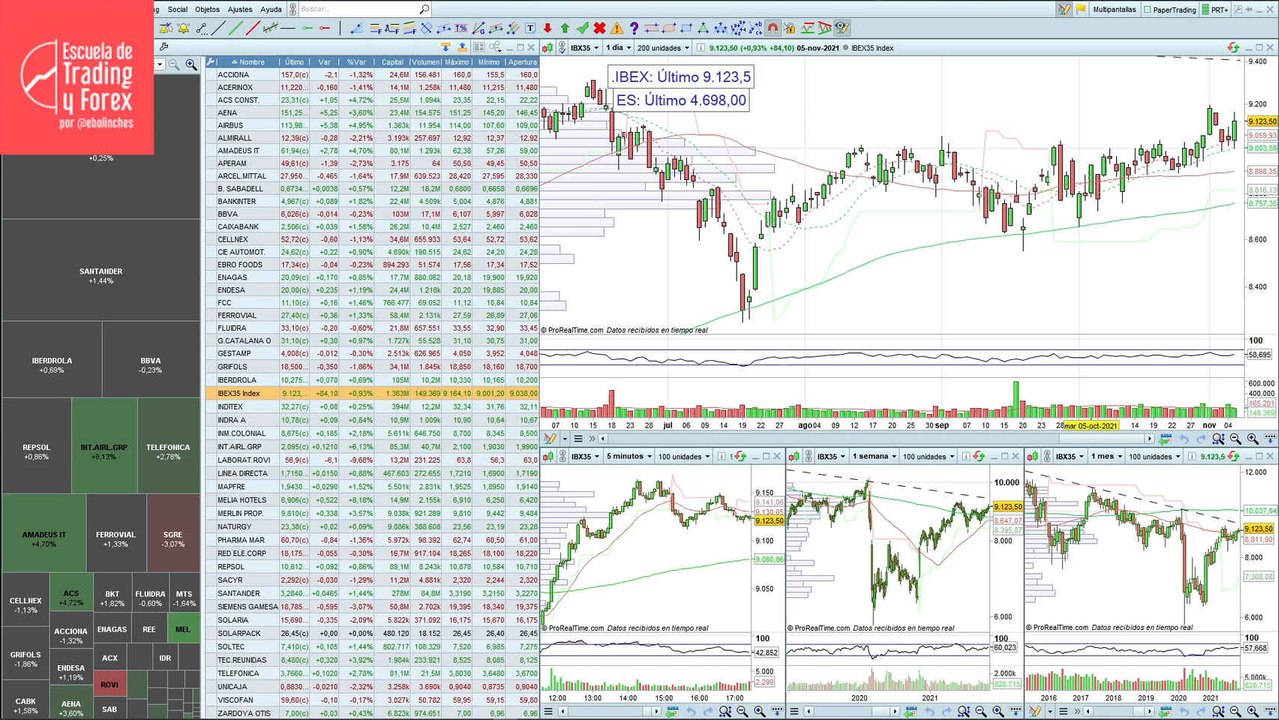Sort list by Volumen column header
This screenshot has width=1279, height=720.
point(428,61)
